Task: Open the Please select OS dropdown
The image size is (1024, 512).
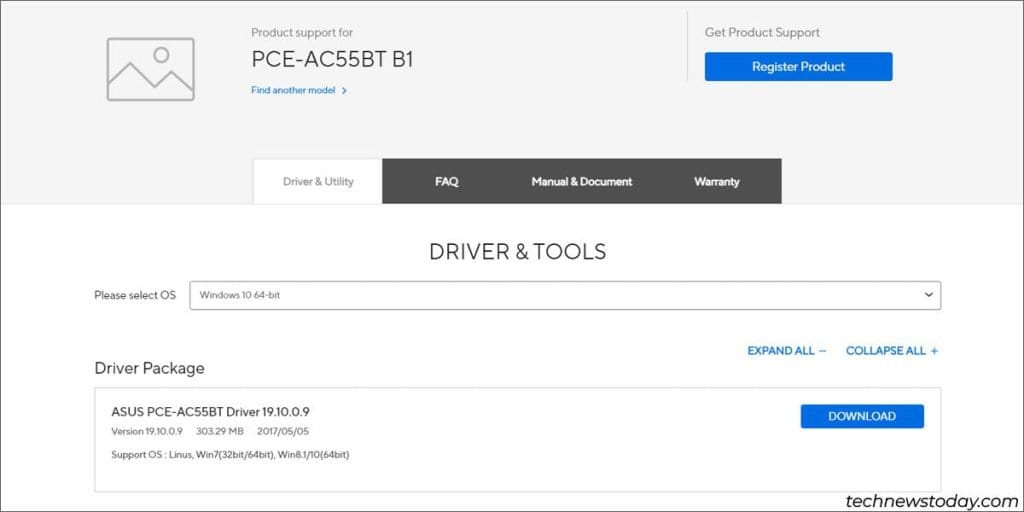Action: coord(565,295)
